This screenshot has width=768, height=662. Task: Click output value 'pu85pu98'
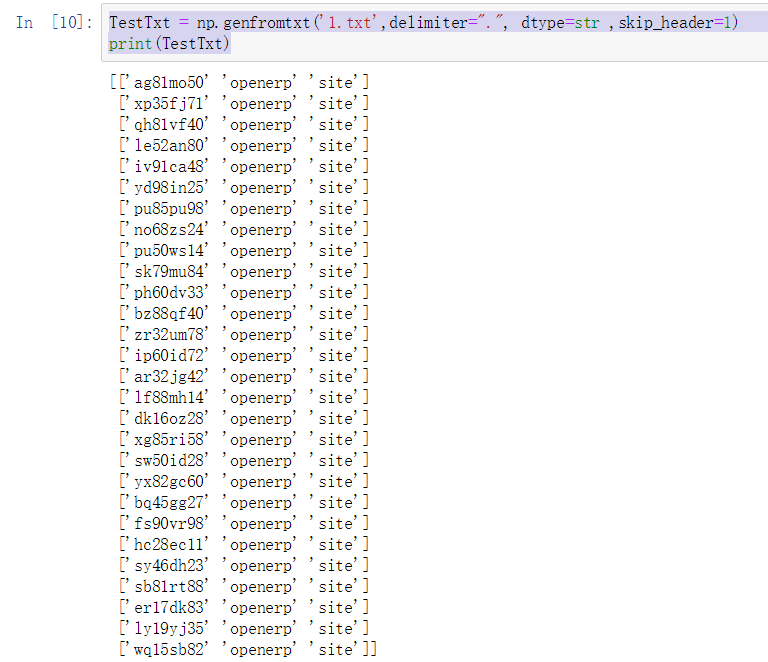tap(169, 209)
